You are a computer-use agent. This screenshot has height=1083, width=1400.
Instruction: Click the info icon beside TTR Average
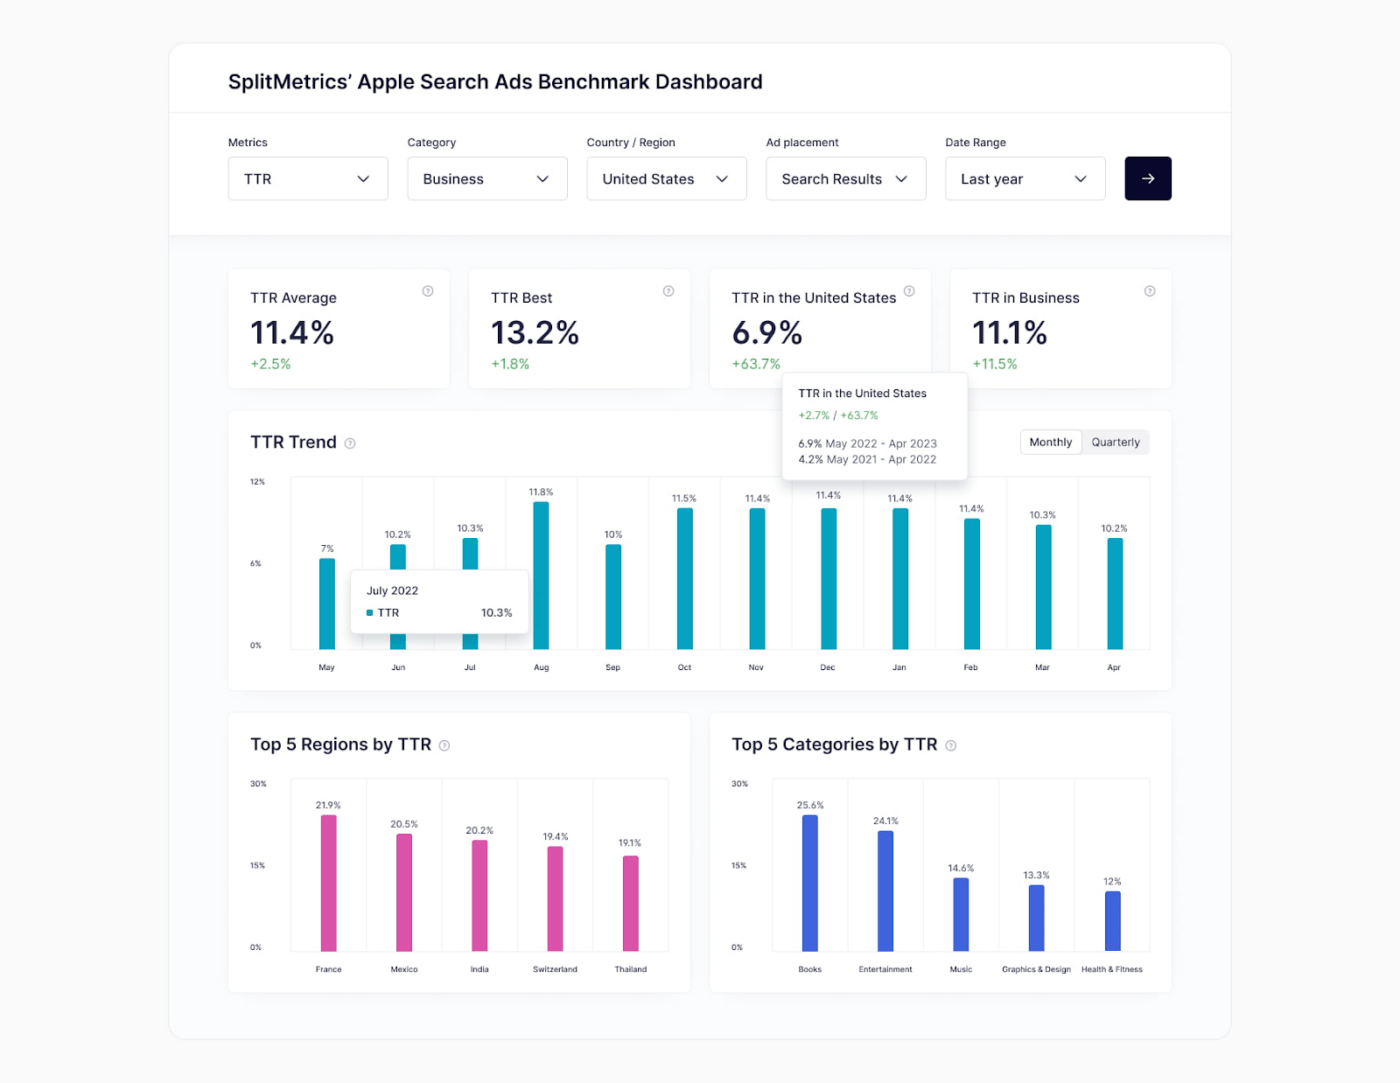427,291
